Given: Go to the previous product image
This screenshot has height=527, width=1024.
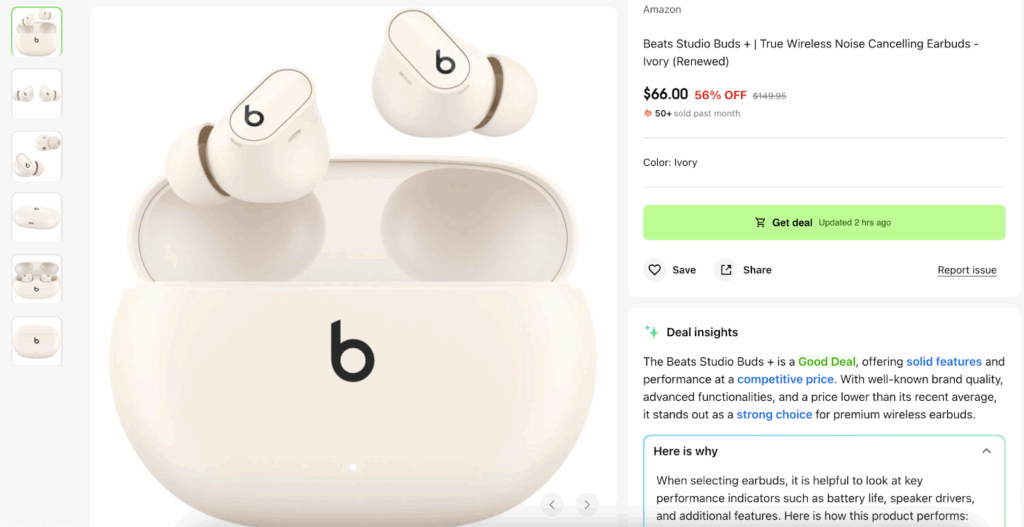Looking at the screenshot, I should (x=553, y=505).
